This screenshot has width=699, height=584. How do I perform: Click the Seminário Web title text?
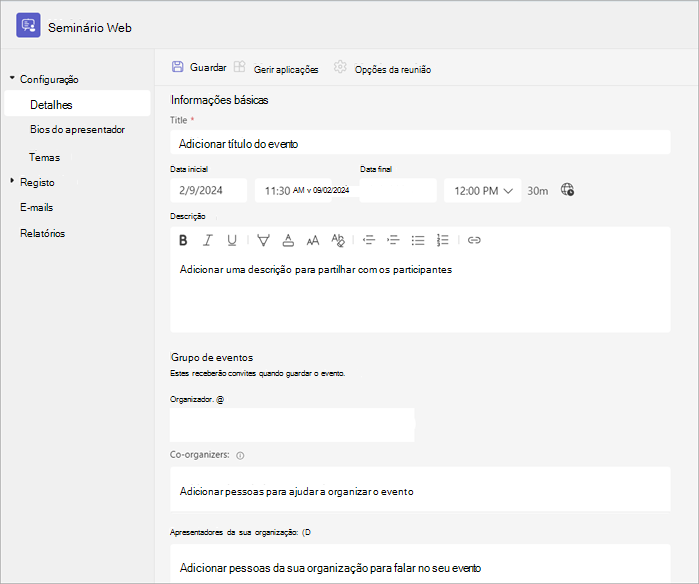click(x=90, y=28)
